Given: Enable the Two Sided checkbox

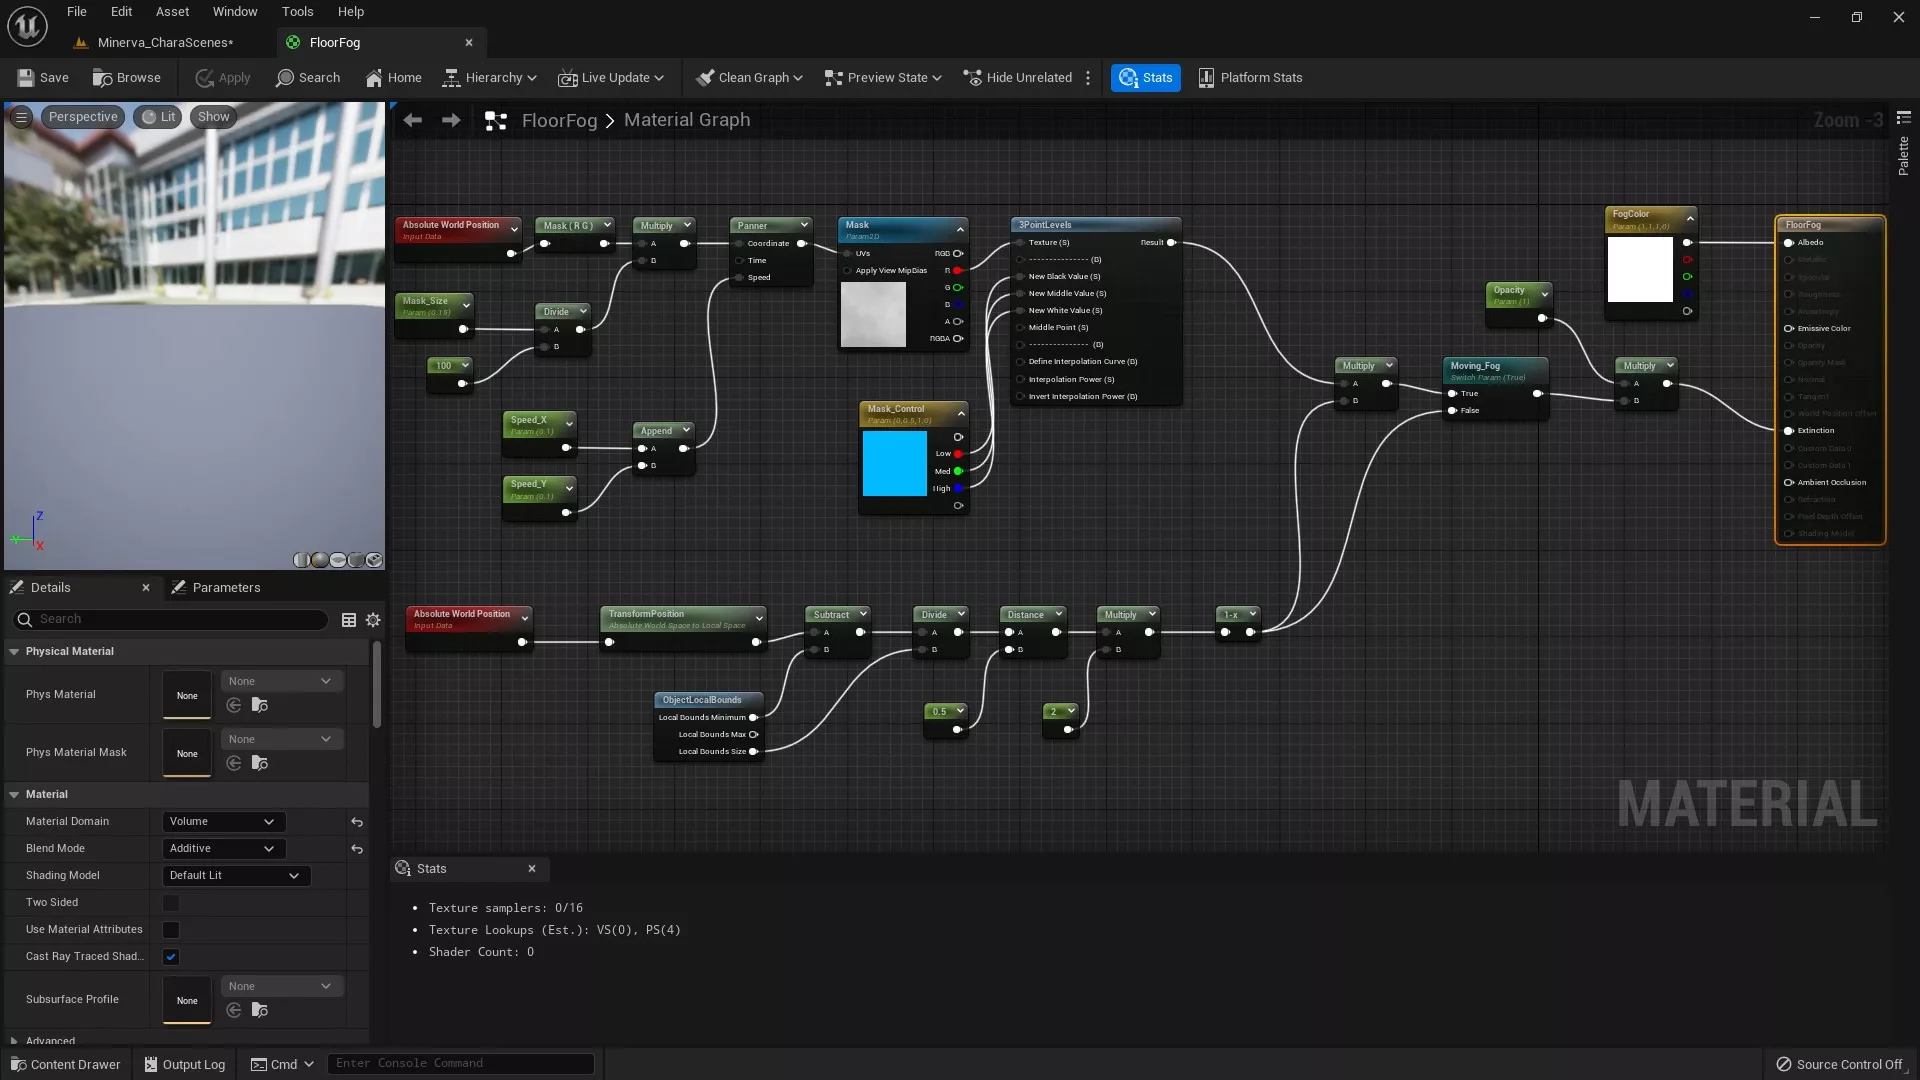Looking at the screenshot, I should [171, 903].
